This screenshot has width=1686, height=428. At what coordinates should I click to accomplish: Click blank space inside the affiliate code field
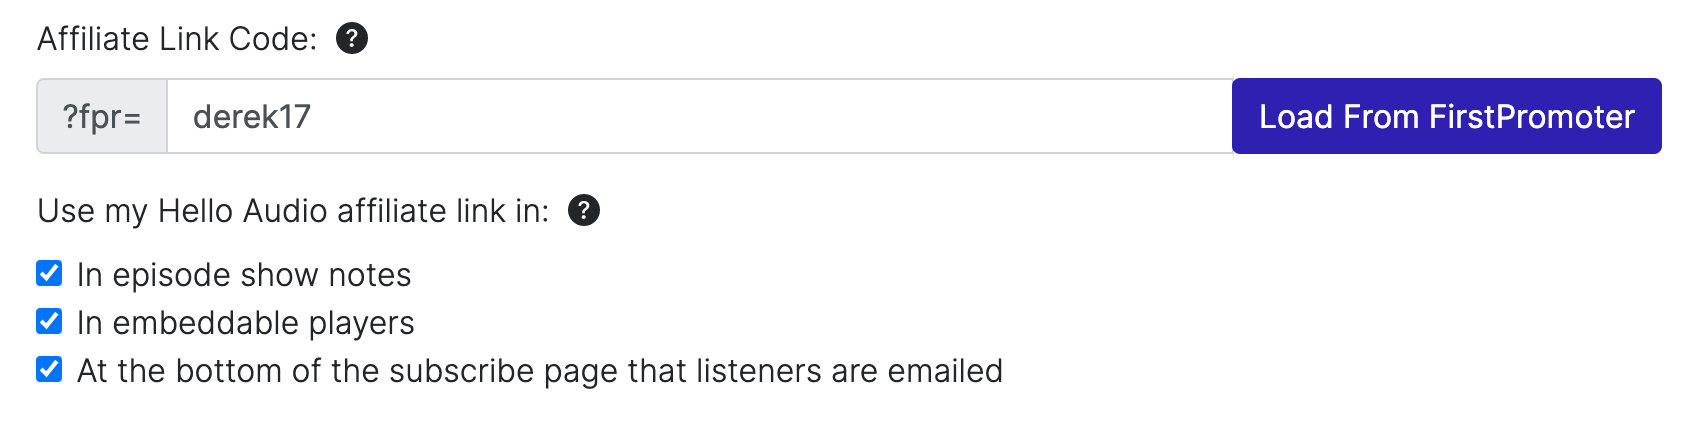(770, 116)
